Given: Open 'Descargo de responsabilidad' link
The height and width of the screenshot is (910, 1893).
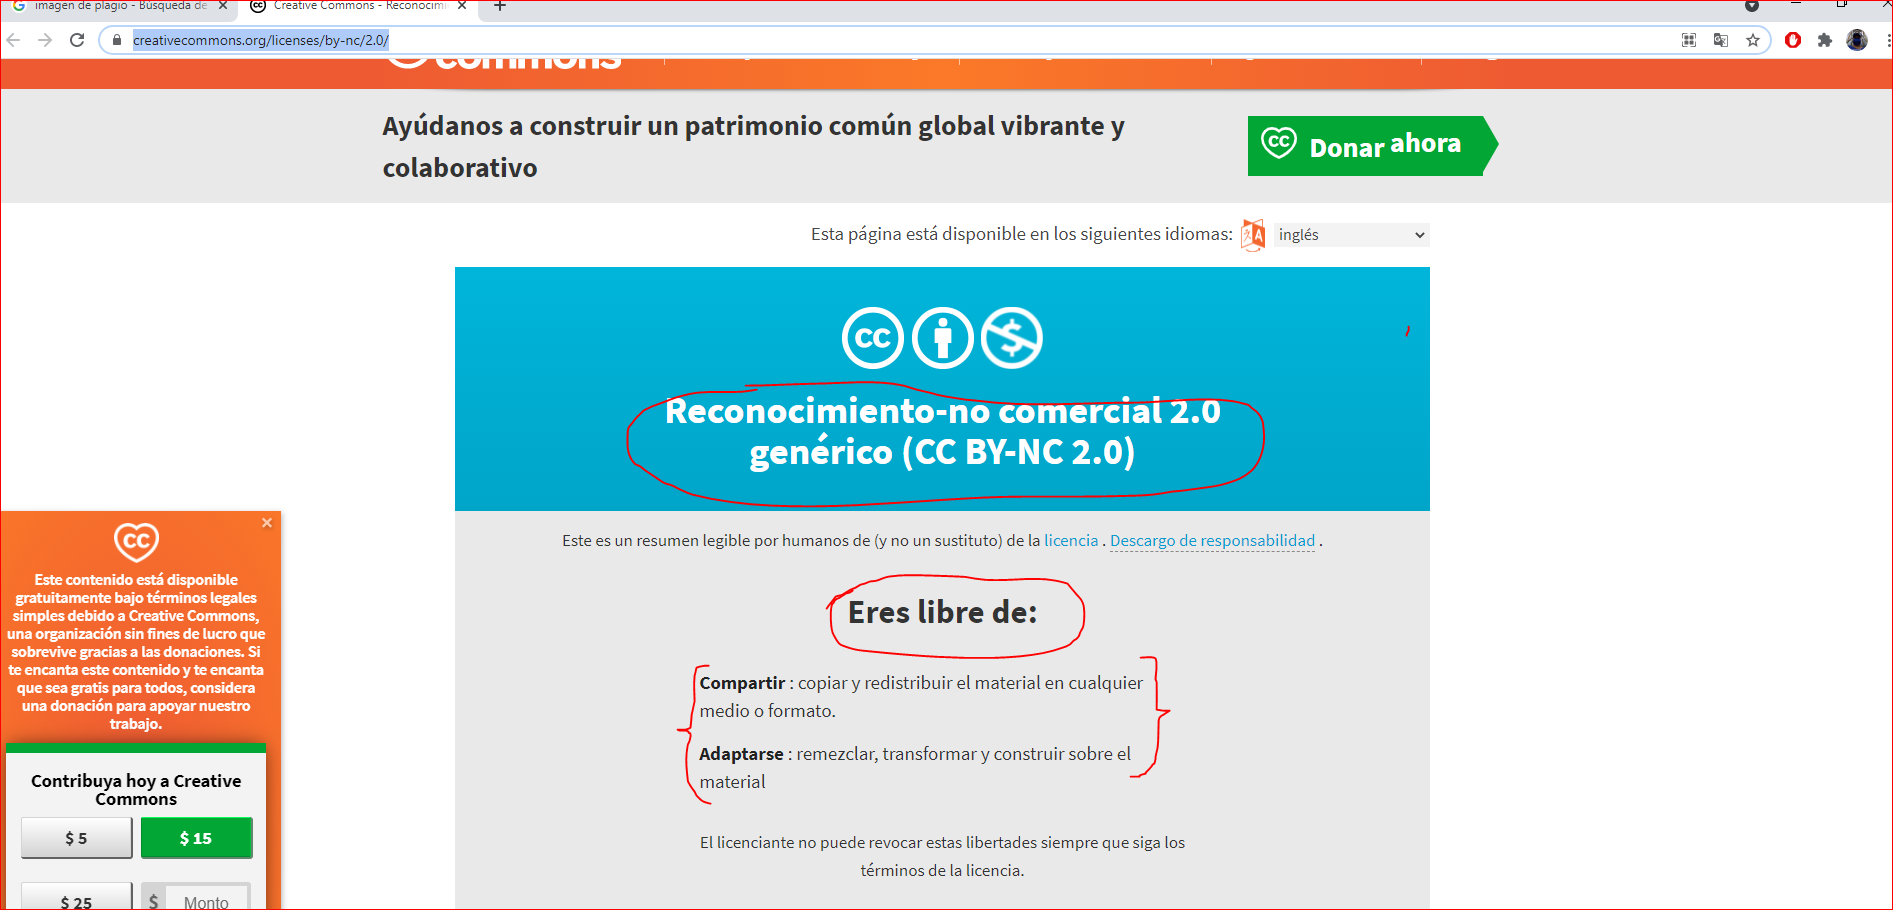Looking at the screenshot, I should click(x=1212, y=541).
